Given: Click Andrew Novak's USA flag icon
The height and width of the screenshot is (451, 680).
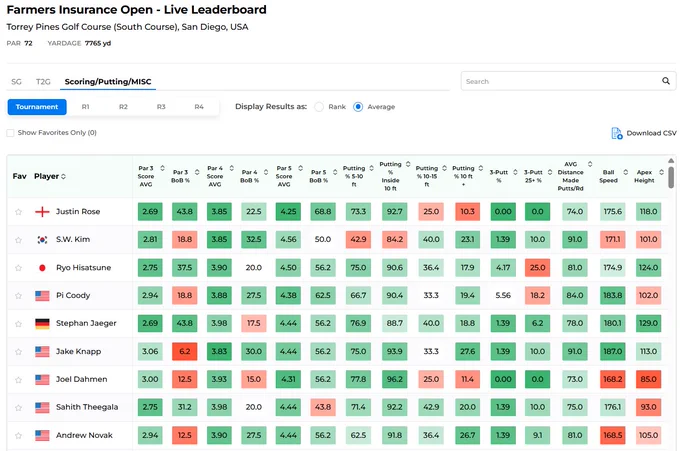Looking at the screenshot, I should click(x=42, y=435).
